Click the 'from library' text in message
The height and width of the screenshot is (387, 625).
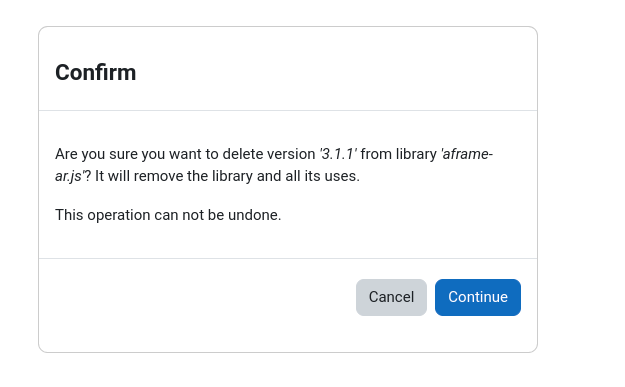pos(399,154)
